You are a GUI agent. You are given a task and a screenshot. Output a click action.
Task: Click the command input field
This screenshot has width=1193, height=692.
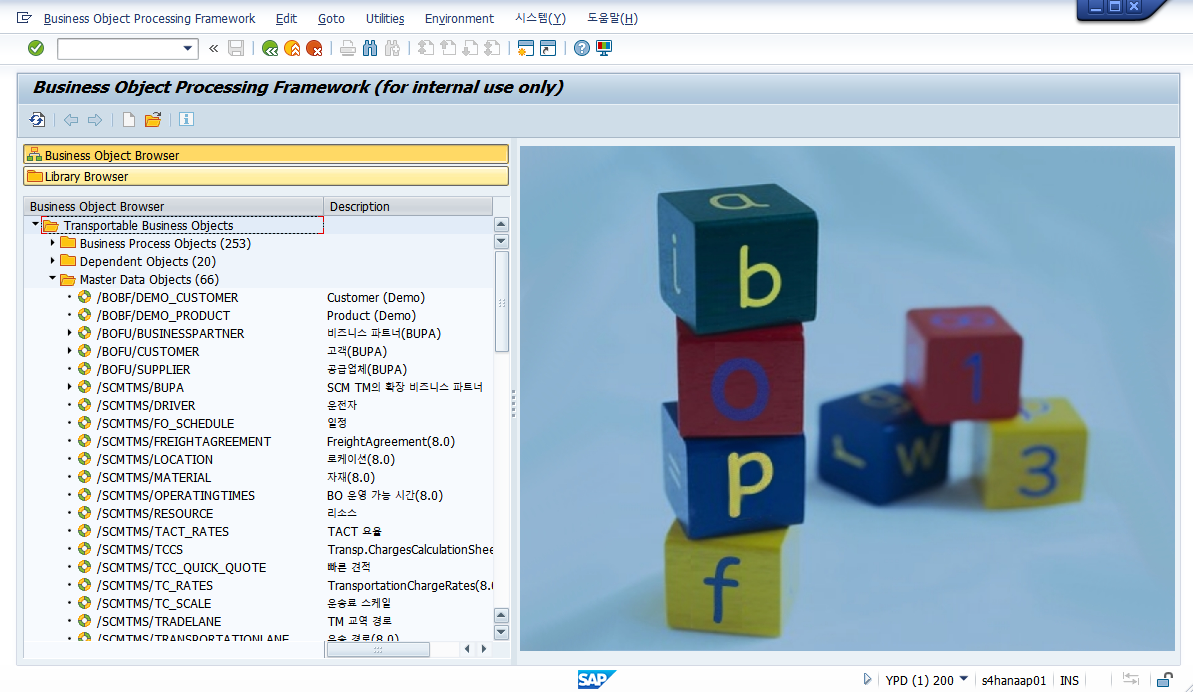(x=119, y=49)
